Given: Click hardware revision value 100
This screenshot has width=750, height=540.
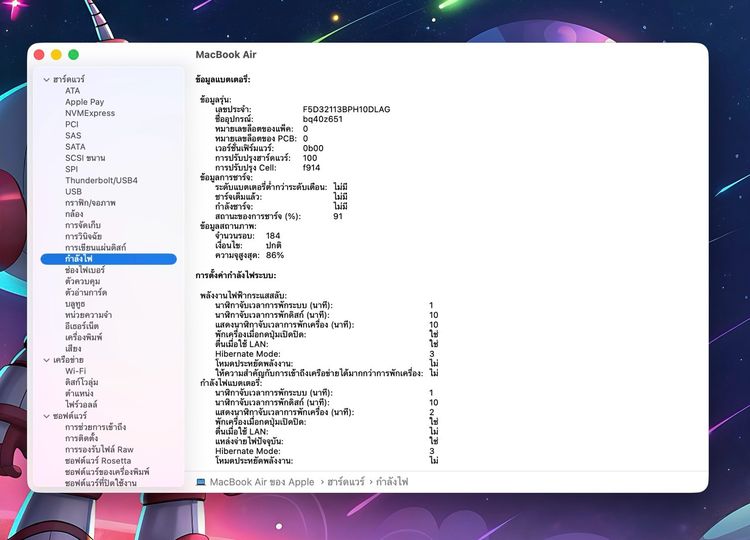Looking at the screenshot, I should point(309,158).
